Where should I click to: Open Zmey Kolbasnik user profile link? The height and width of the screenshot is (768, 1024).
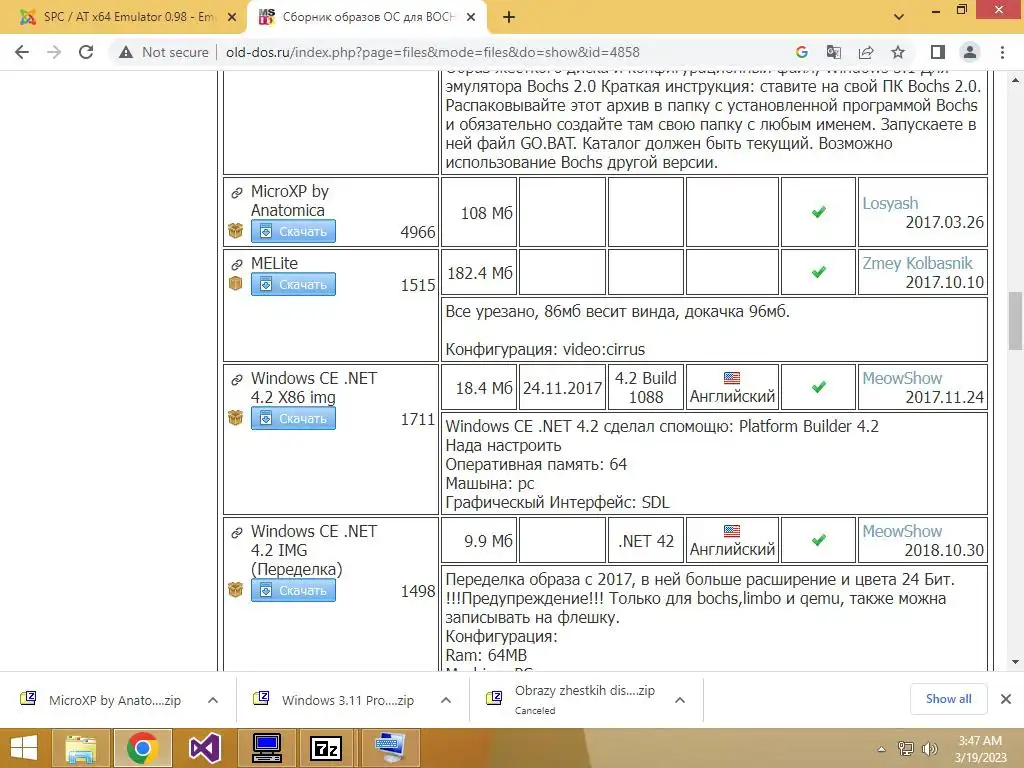(x=917, y=263)
